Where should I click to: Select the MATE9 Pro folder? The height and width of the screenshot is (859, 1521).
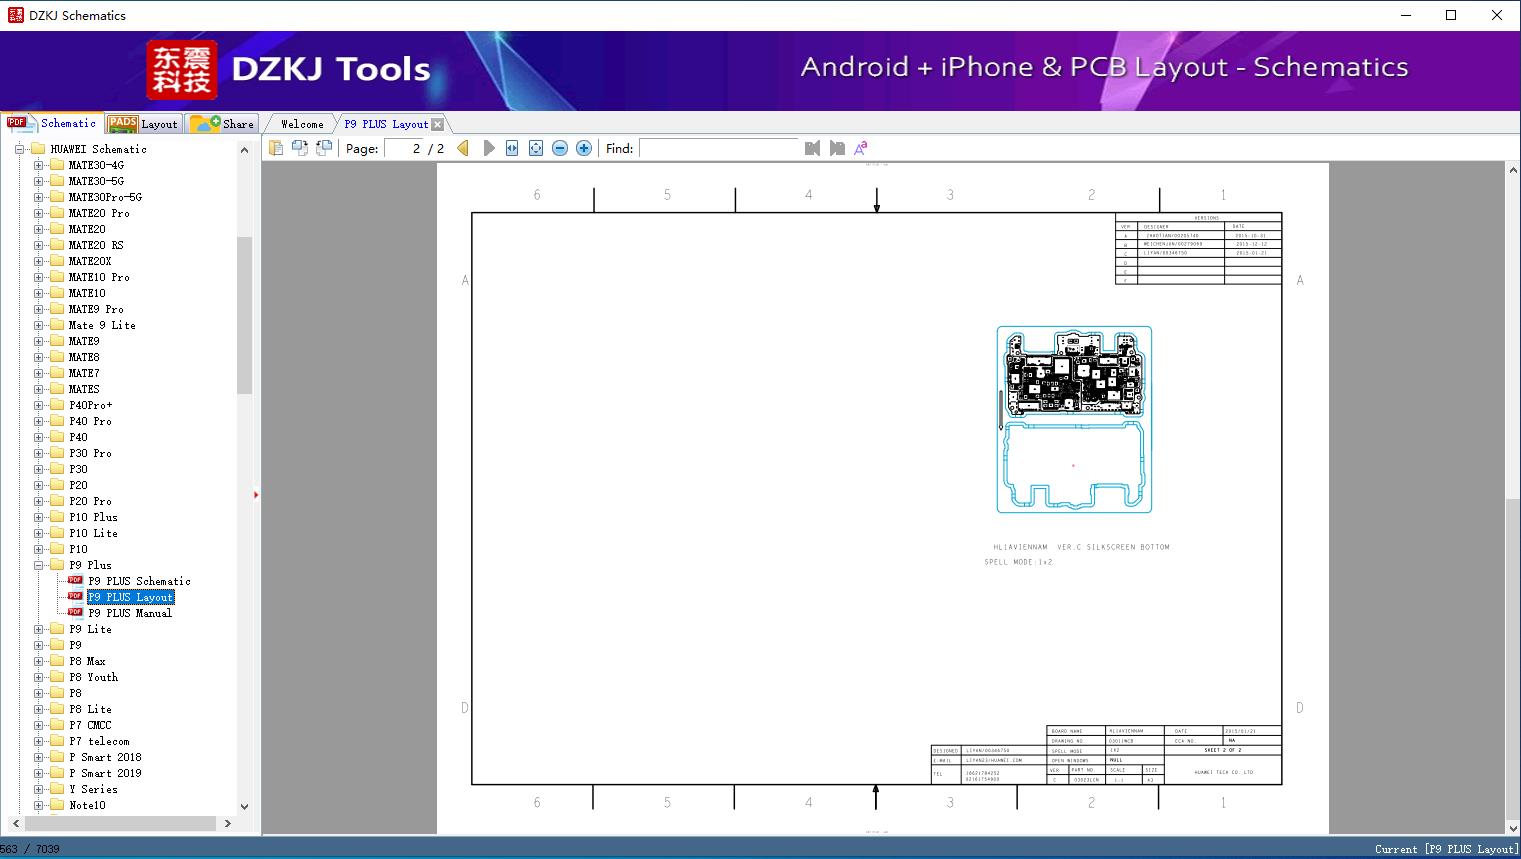[96, 309]
